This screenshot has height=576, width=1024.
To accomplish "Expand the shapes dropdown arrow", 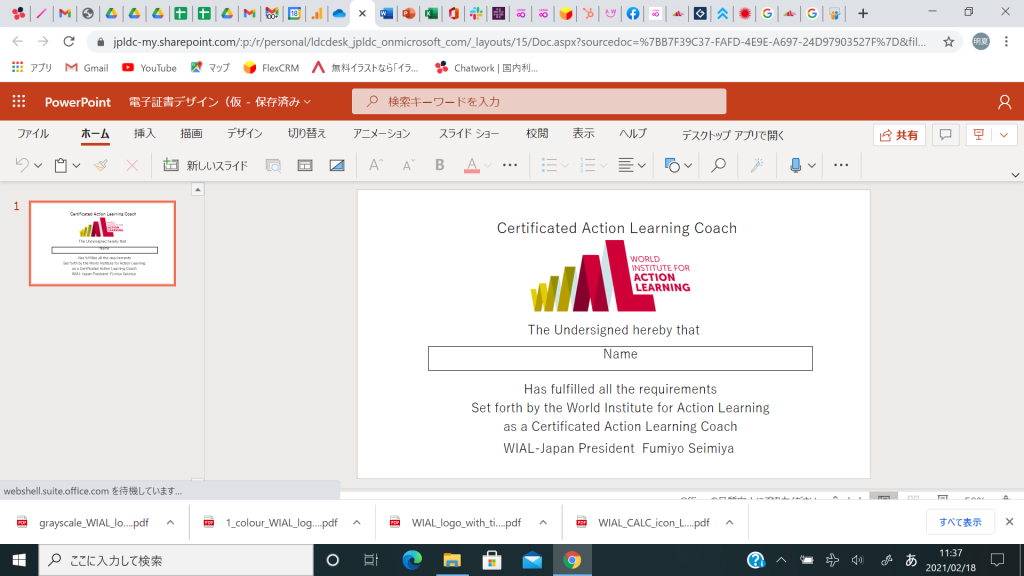I will (x=688, y=165).
